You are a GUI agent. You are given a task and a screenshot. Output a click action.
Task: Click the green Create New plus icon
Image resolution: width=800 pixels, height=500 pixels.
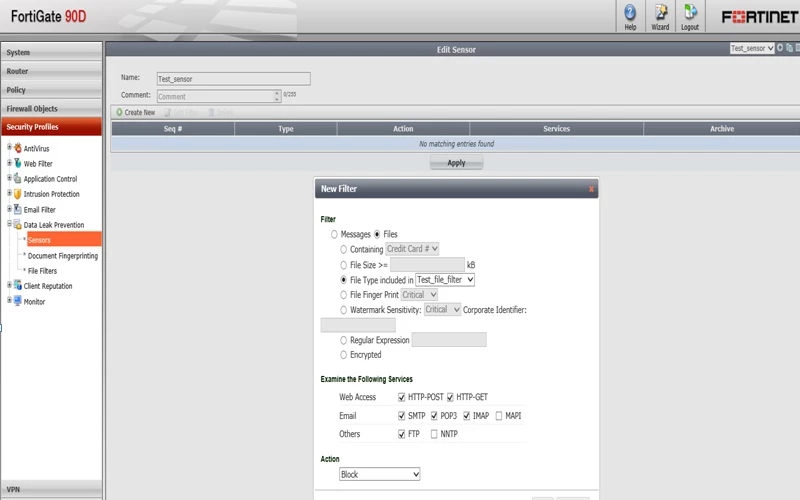click(x=119, y=112)
